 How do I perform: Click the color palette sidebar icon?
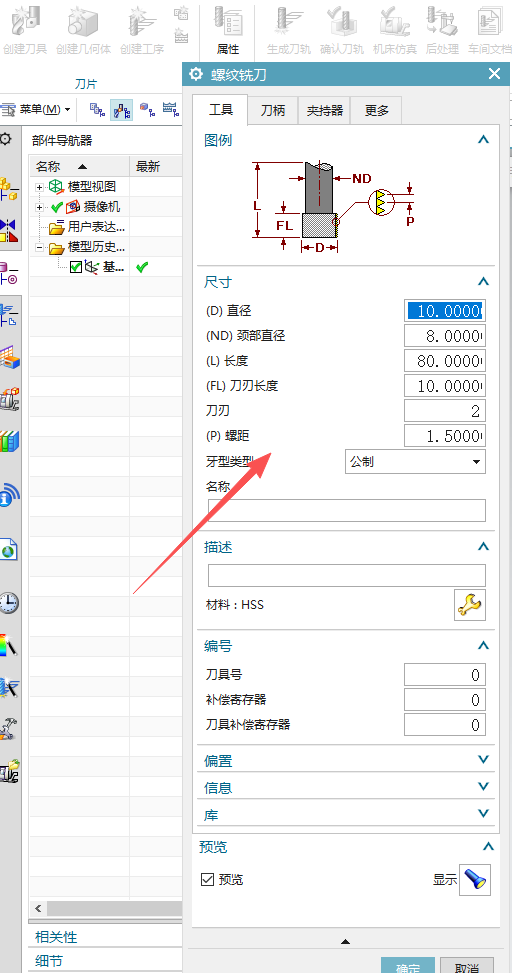pyautogui.click(x=9, y=645)
